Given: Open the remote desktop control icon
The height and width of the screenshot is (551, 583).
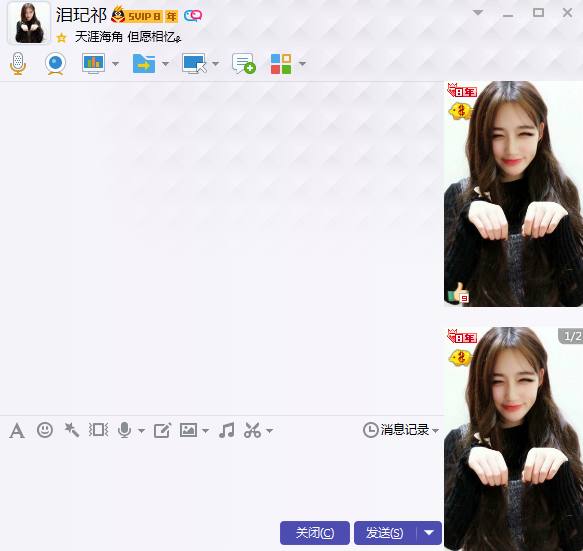Looking at the screenshot, I should click(x=194, y=64).
